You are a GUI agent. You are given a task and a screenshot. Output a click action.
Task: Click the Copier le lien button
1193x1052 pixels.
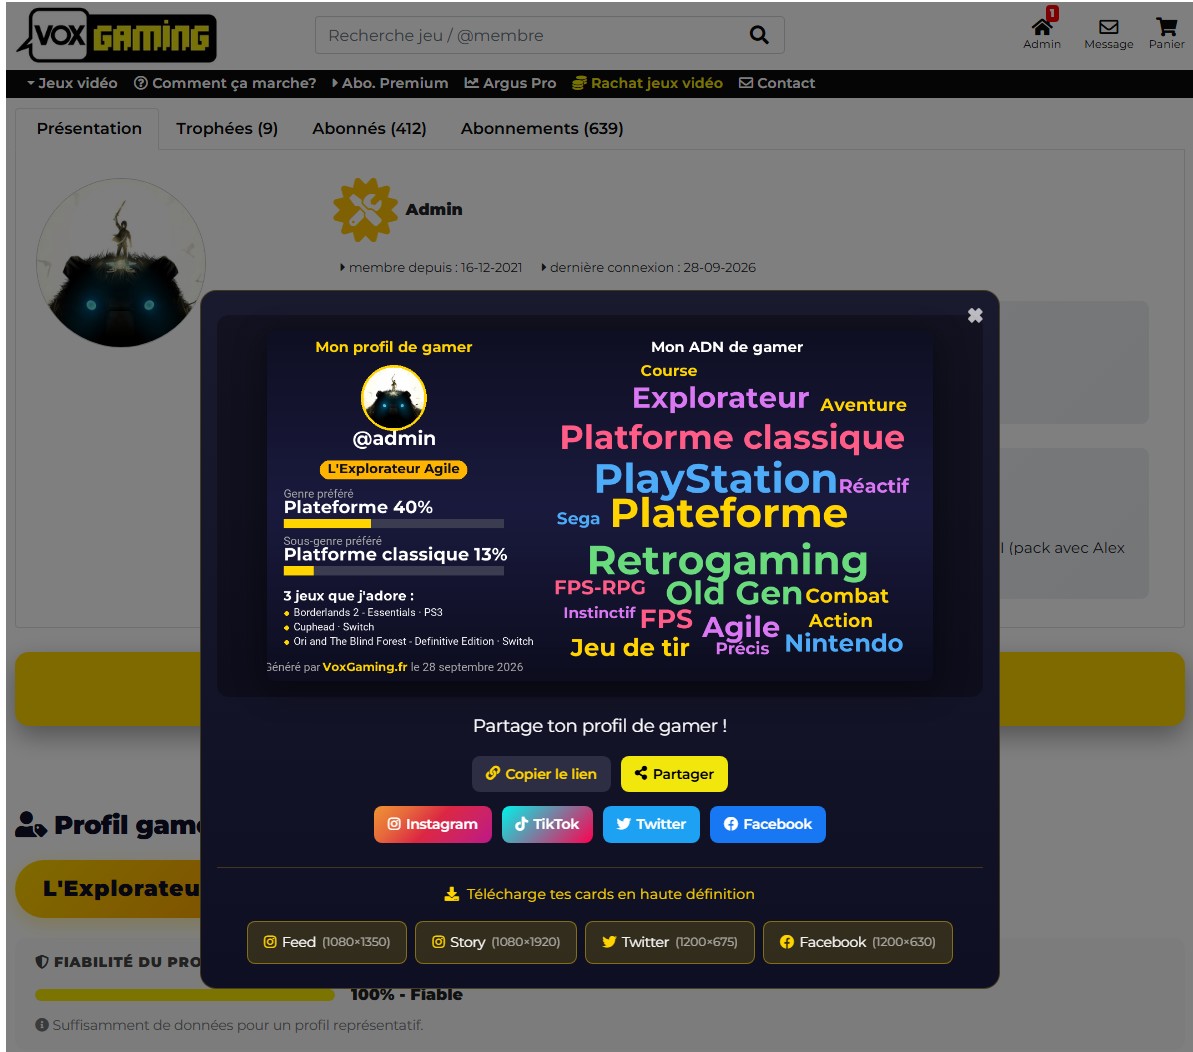(x=541, y=774)
